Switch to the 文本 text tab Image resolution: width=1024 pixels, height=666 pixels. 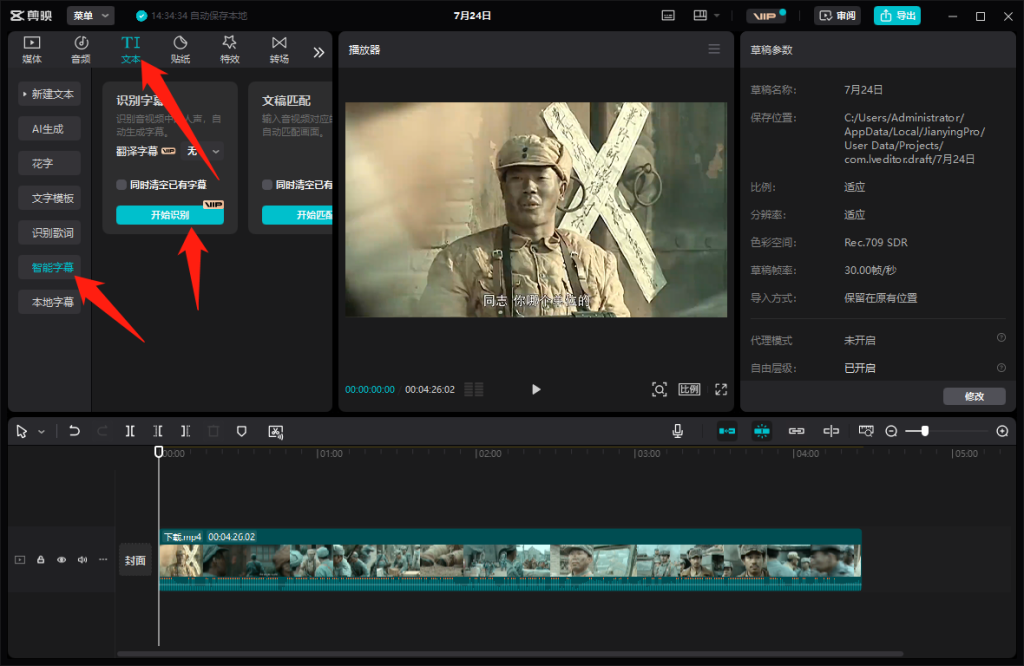(131, 50)
